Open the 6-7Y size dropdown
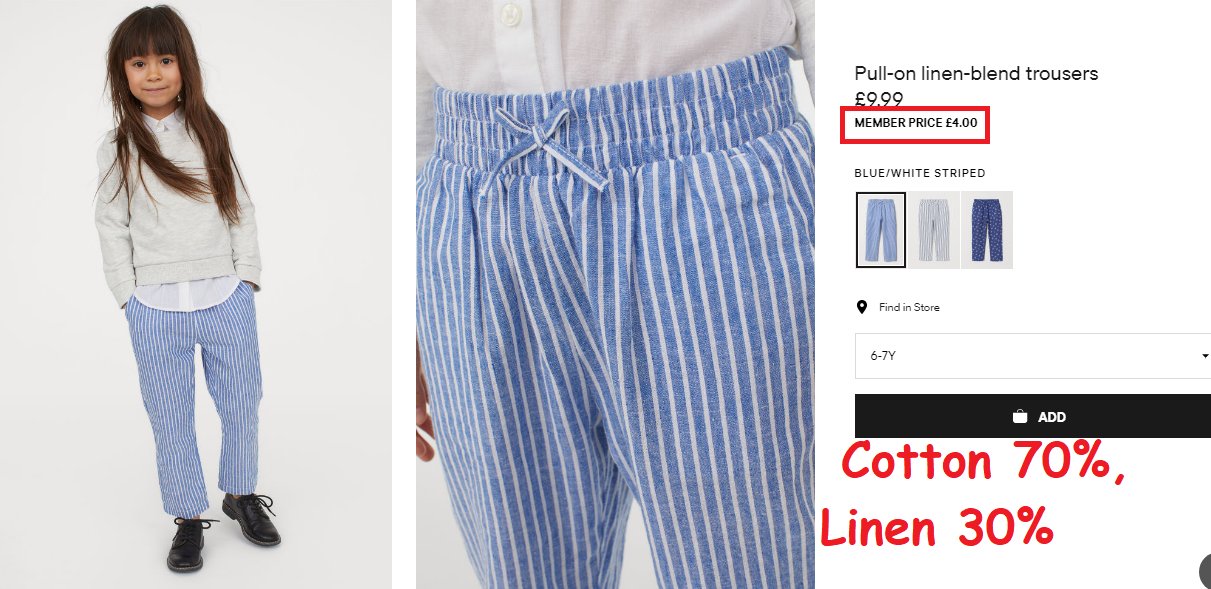 pos(1033,356)
